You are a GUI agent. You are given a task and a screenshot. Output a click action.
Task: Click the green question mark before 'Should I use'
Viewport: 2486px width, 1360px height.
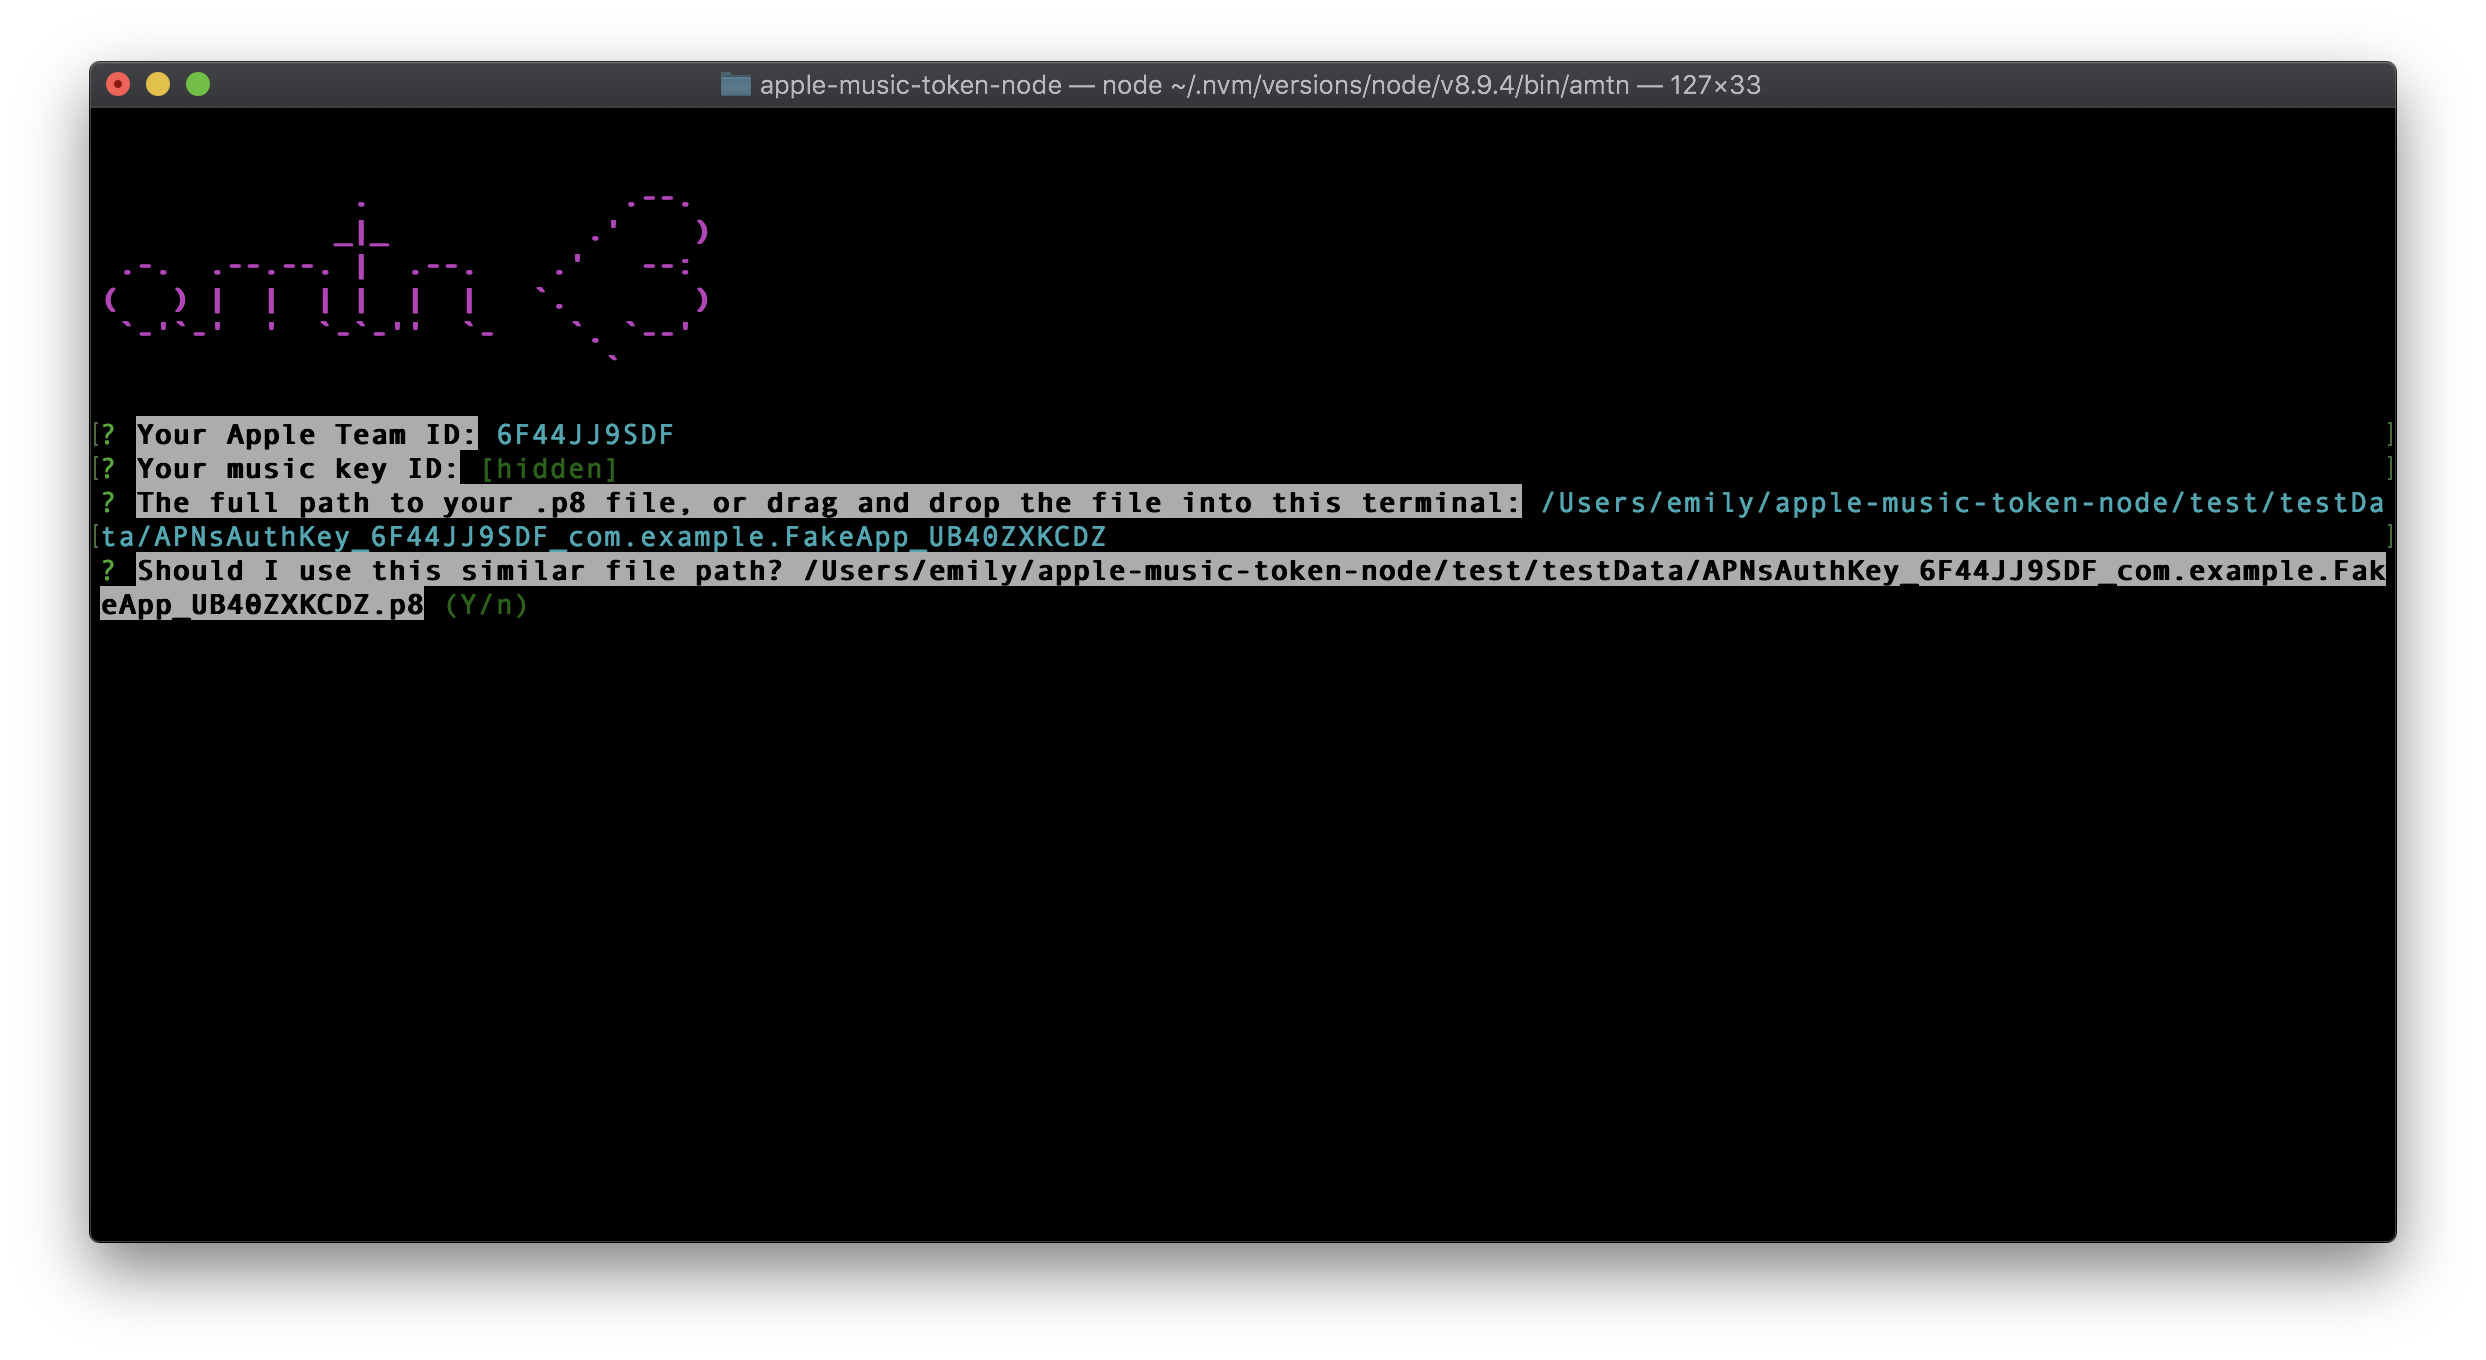pyautogui.click(x=108, y=571)
